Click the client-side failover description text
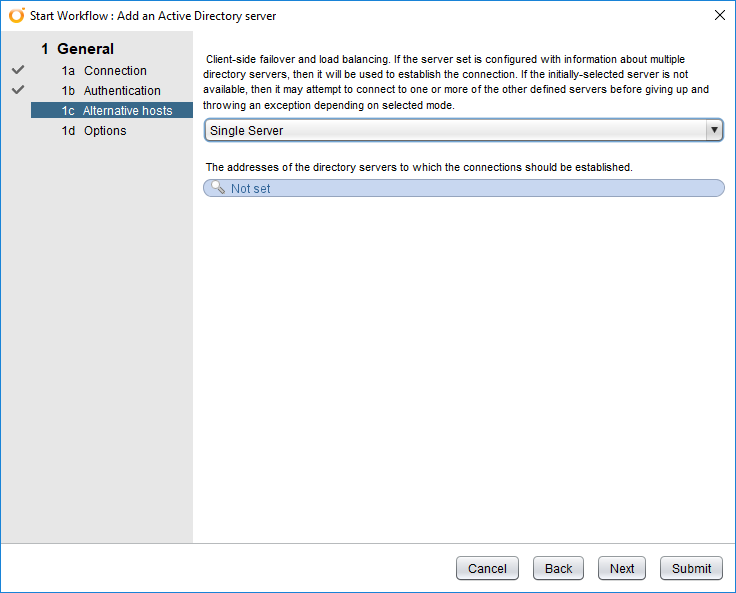 coord(457,82)
